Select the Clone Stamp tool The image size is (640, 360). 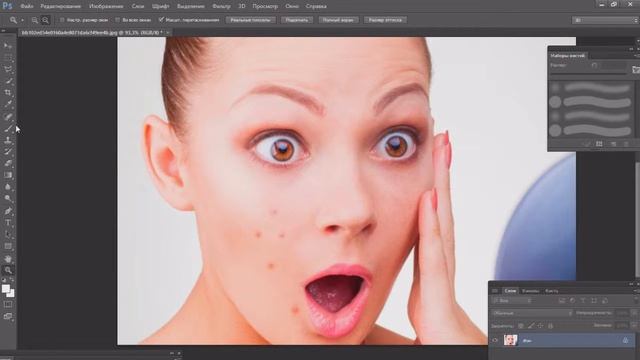pos(8,140)
